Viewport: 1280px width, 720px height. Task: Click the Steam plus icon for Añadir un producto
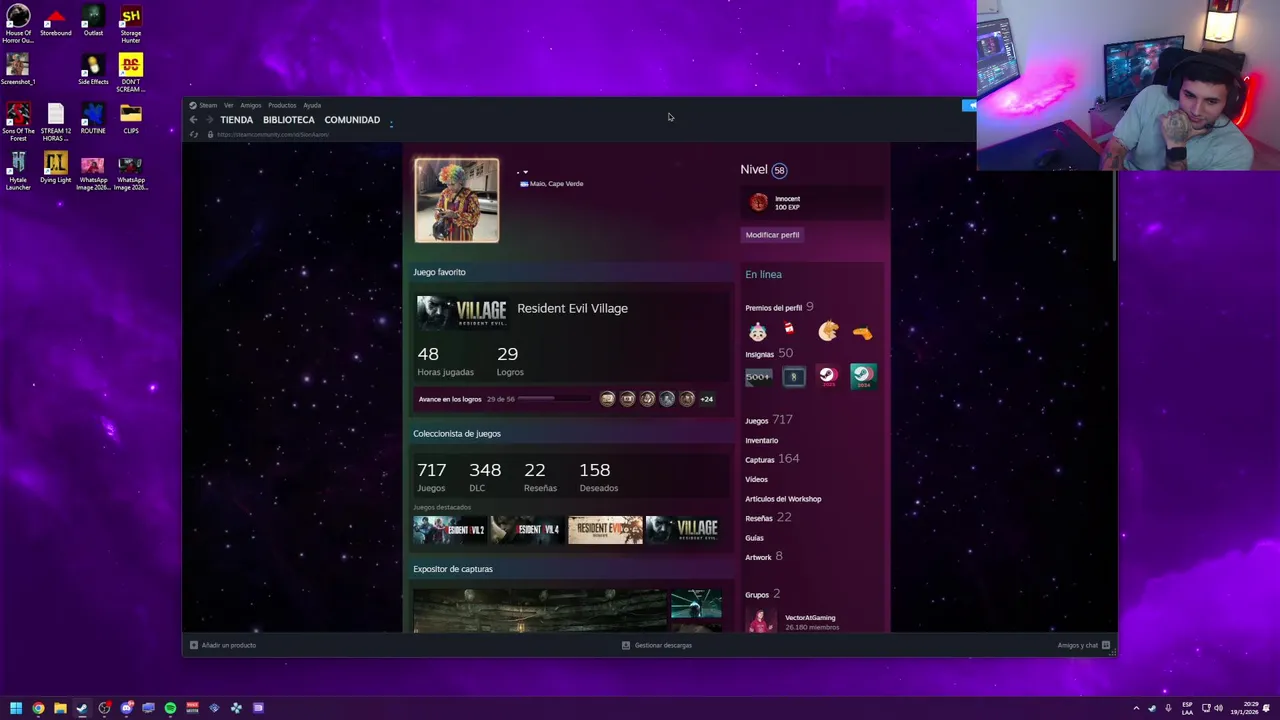(194, 645)
